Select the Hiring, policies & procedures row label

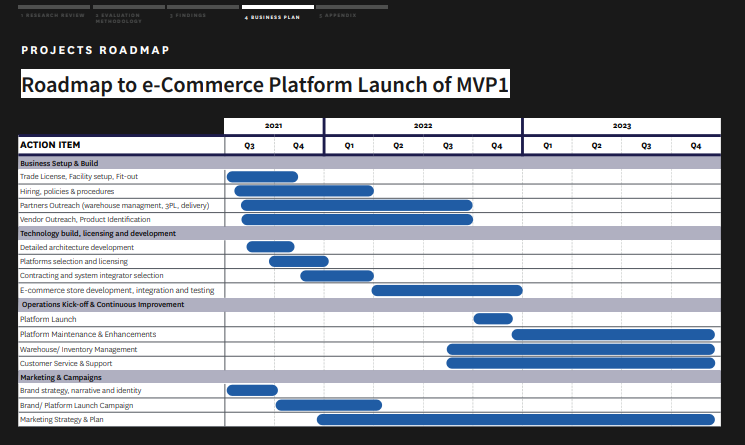point(67,191)
